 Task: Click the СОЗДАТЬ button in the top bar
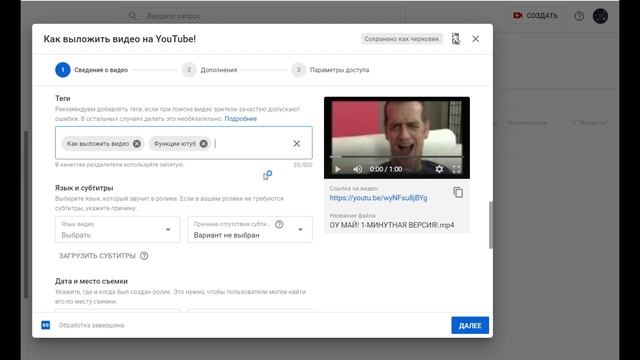535,16
